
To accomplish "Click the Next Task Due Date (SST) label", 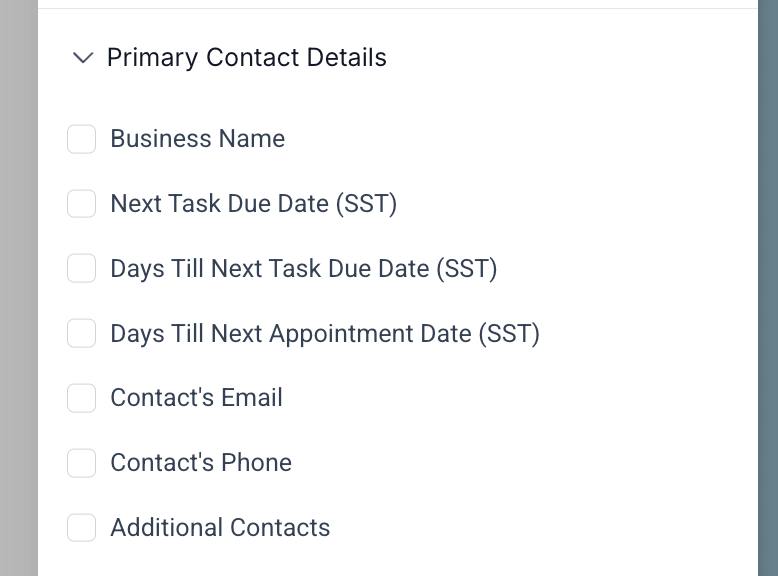I will click(253, 204).
